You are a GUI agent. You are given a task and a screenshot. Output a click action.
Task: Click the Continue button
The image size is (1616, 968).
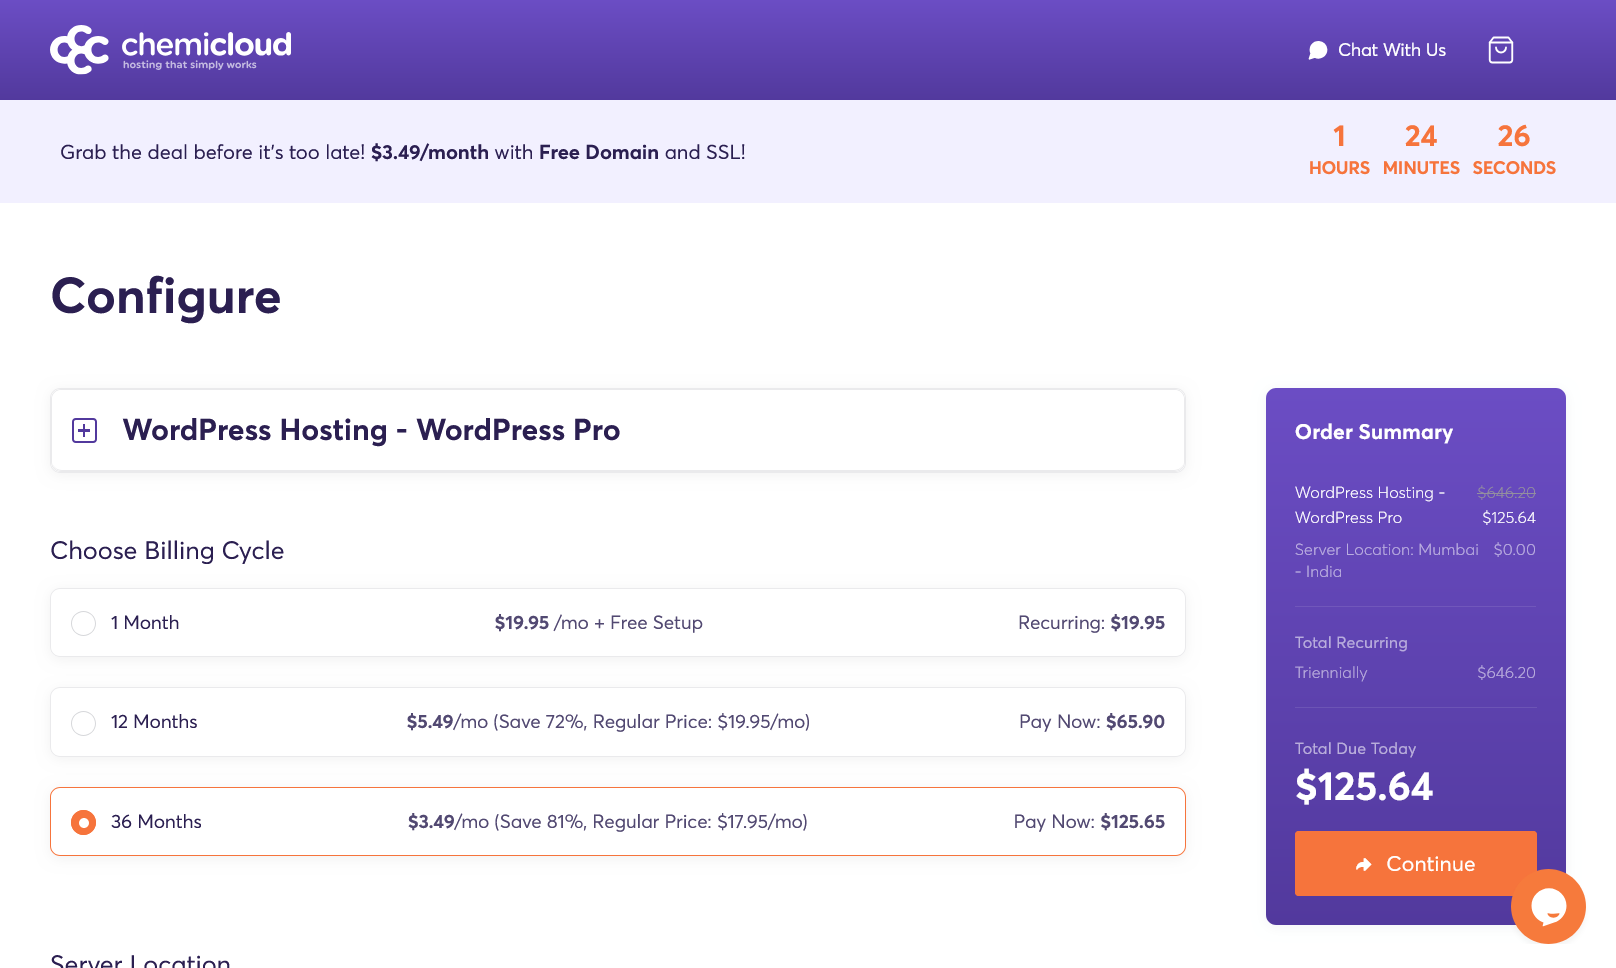(1415, 863)
